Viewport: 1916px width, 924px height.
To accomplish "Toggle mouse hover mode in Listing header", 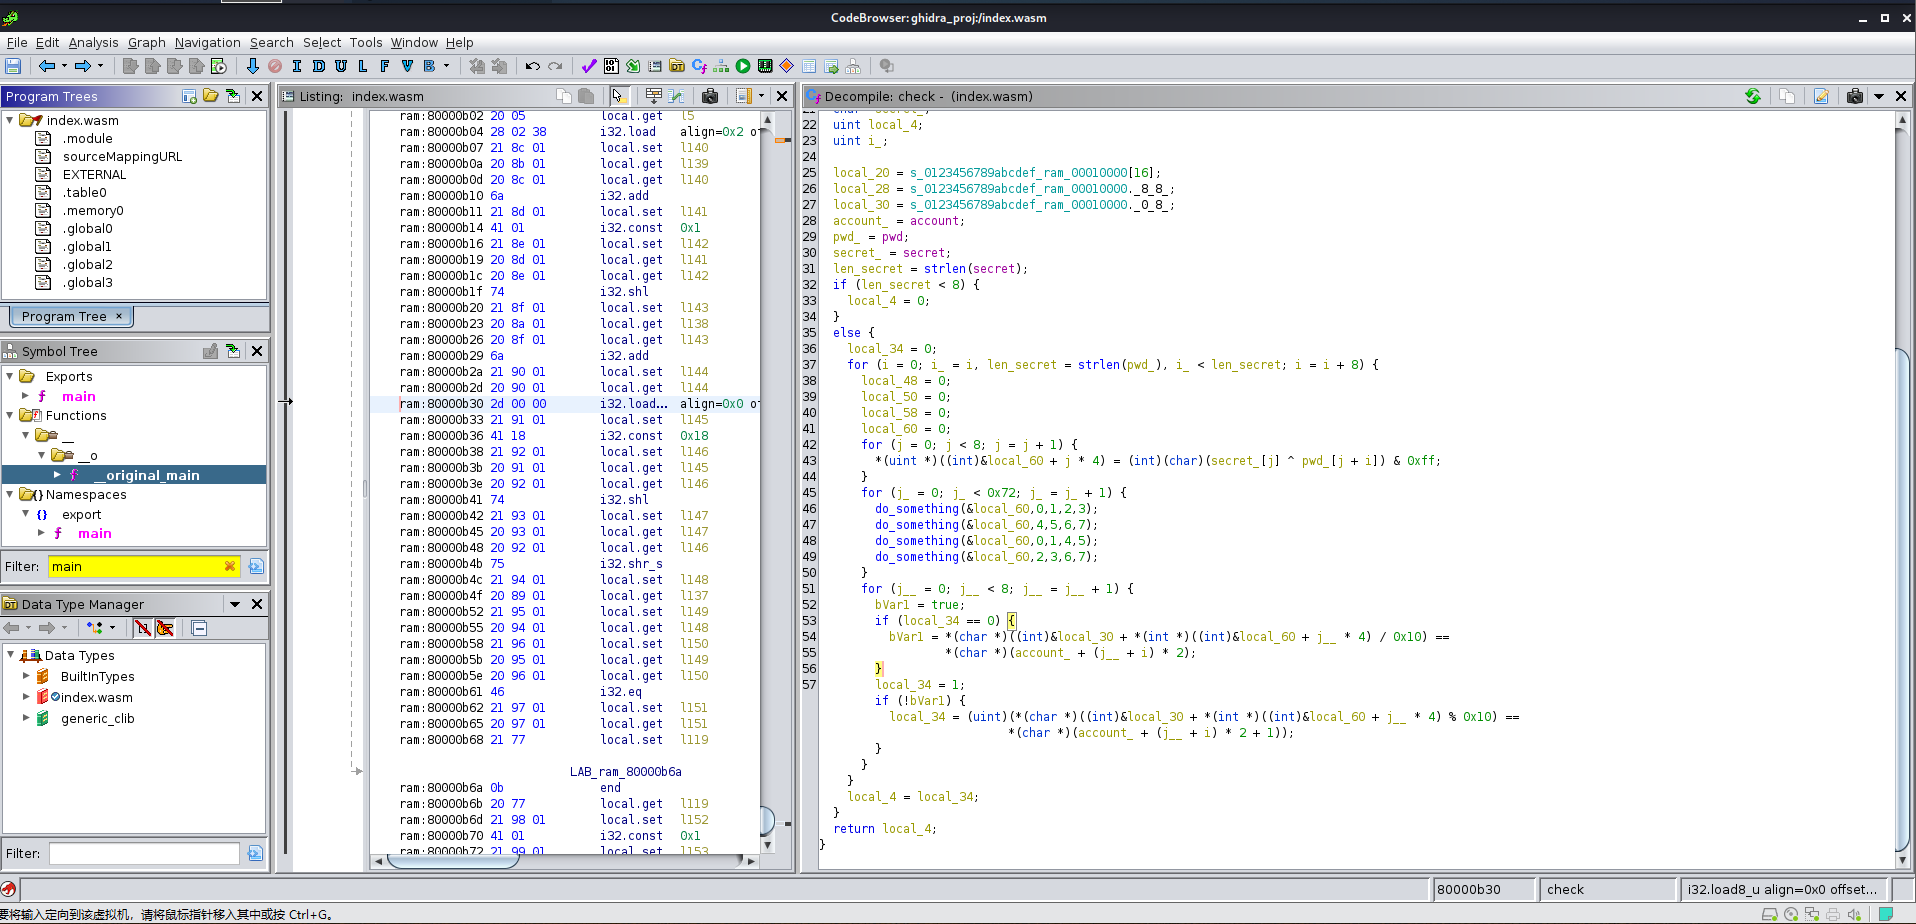I will 618,96.
